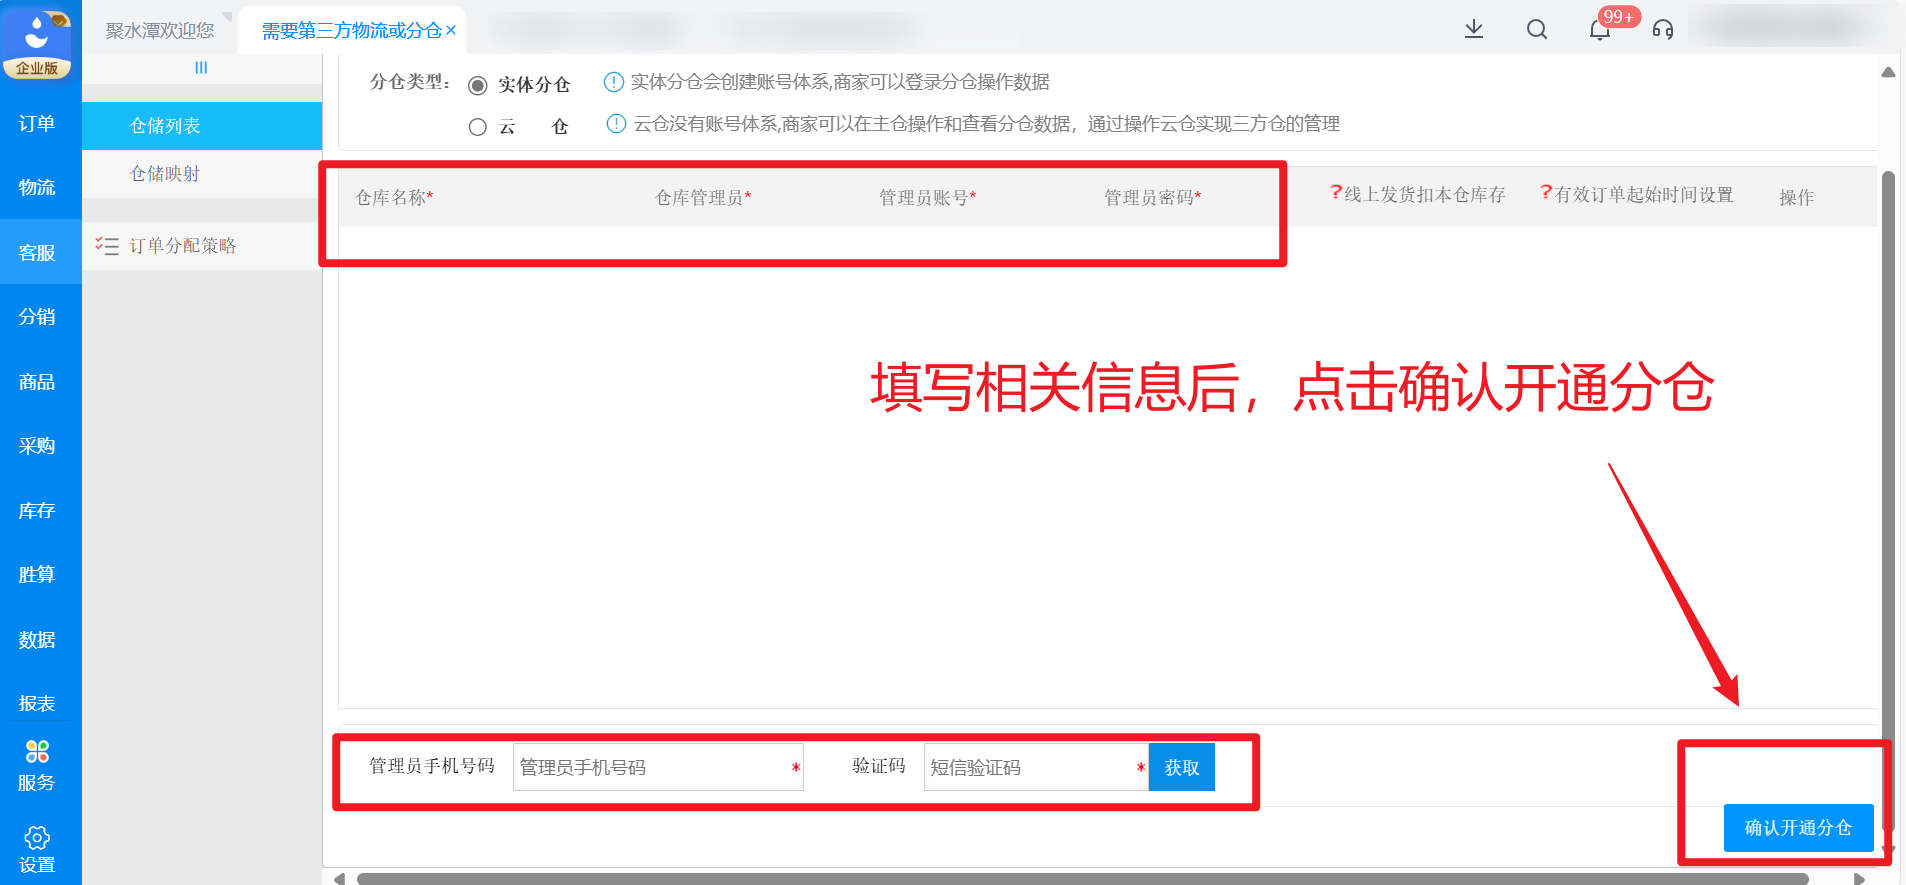Click the 获取 verification code button

pyautogui.click(x=1182, y=767)
